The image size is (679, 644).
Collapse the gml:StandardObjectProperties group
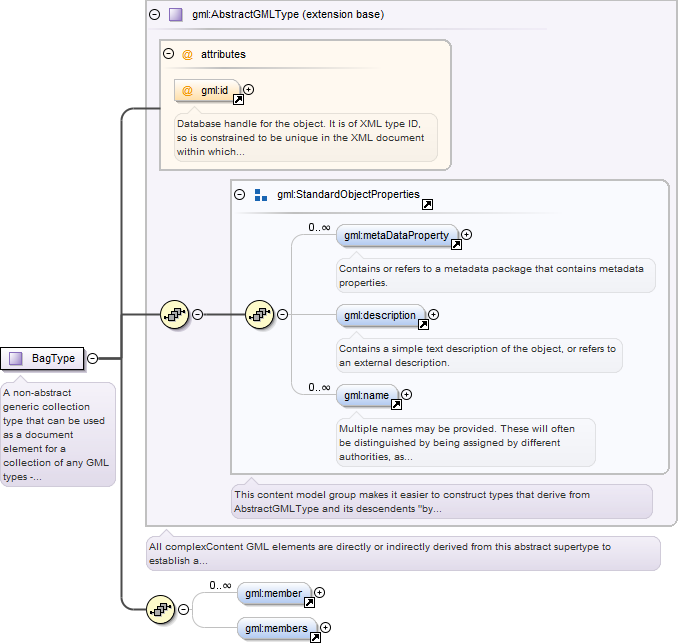tap(239, 194)
